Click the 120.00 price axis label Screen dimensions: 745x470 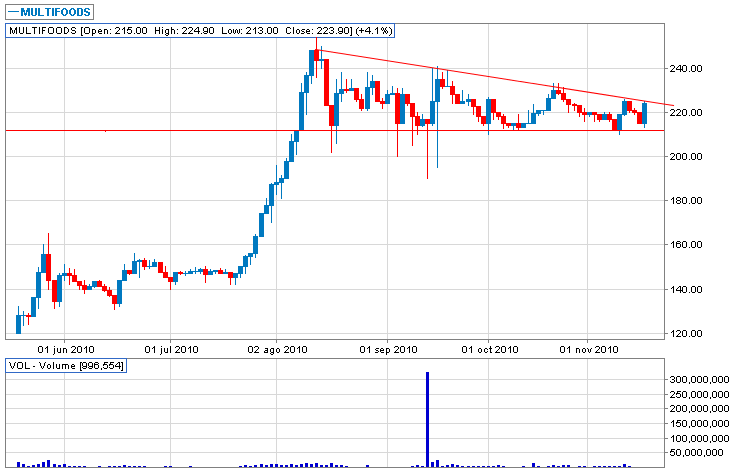(x=686, y=334)
